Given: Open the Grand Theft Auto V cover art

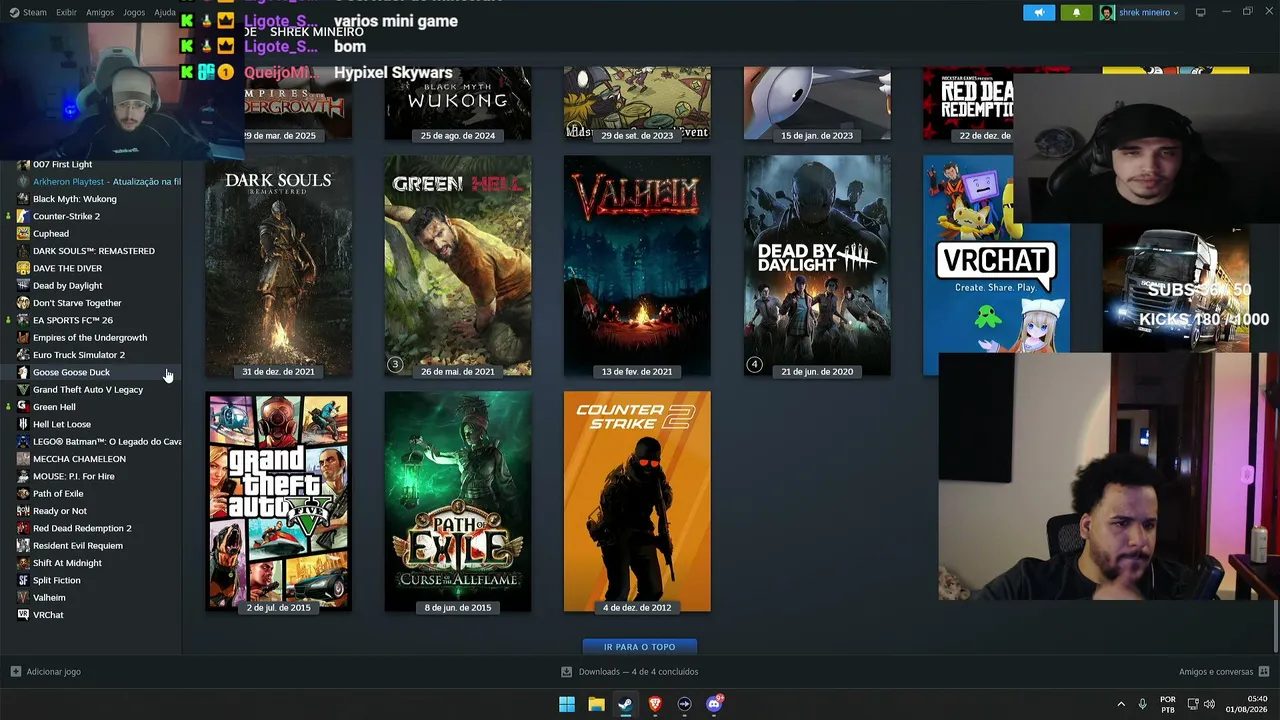Looking at the screenshot, I should 278,502.
